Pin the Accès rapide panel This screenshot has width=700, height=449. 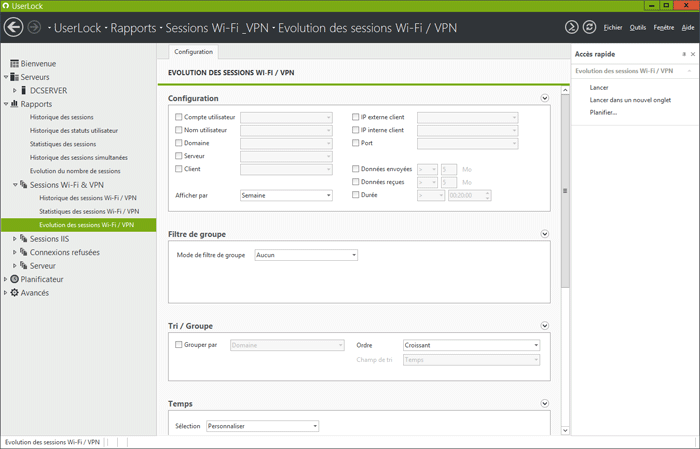(x=684, y=54)
